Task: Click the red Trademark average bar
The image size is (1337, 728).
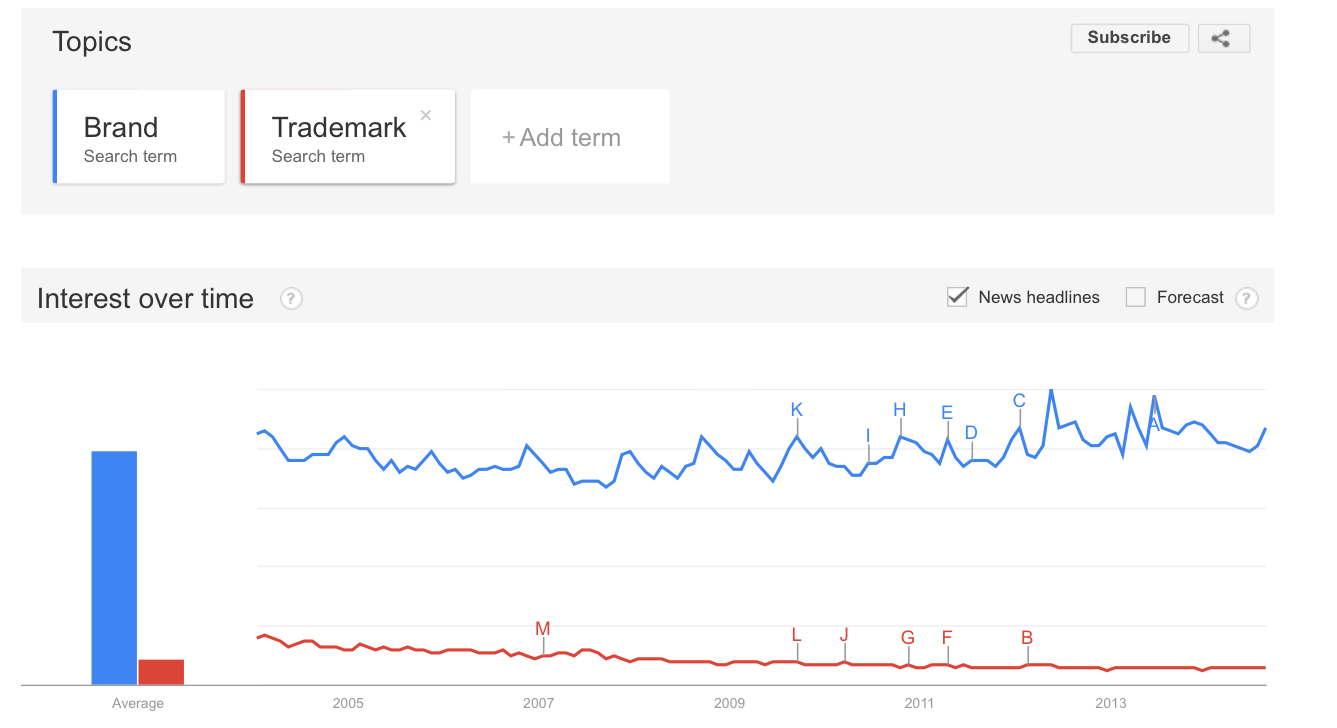Action: coord(161,672)
